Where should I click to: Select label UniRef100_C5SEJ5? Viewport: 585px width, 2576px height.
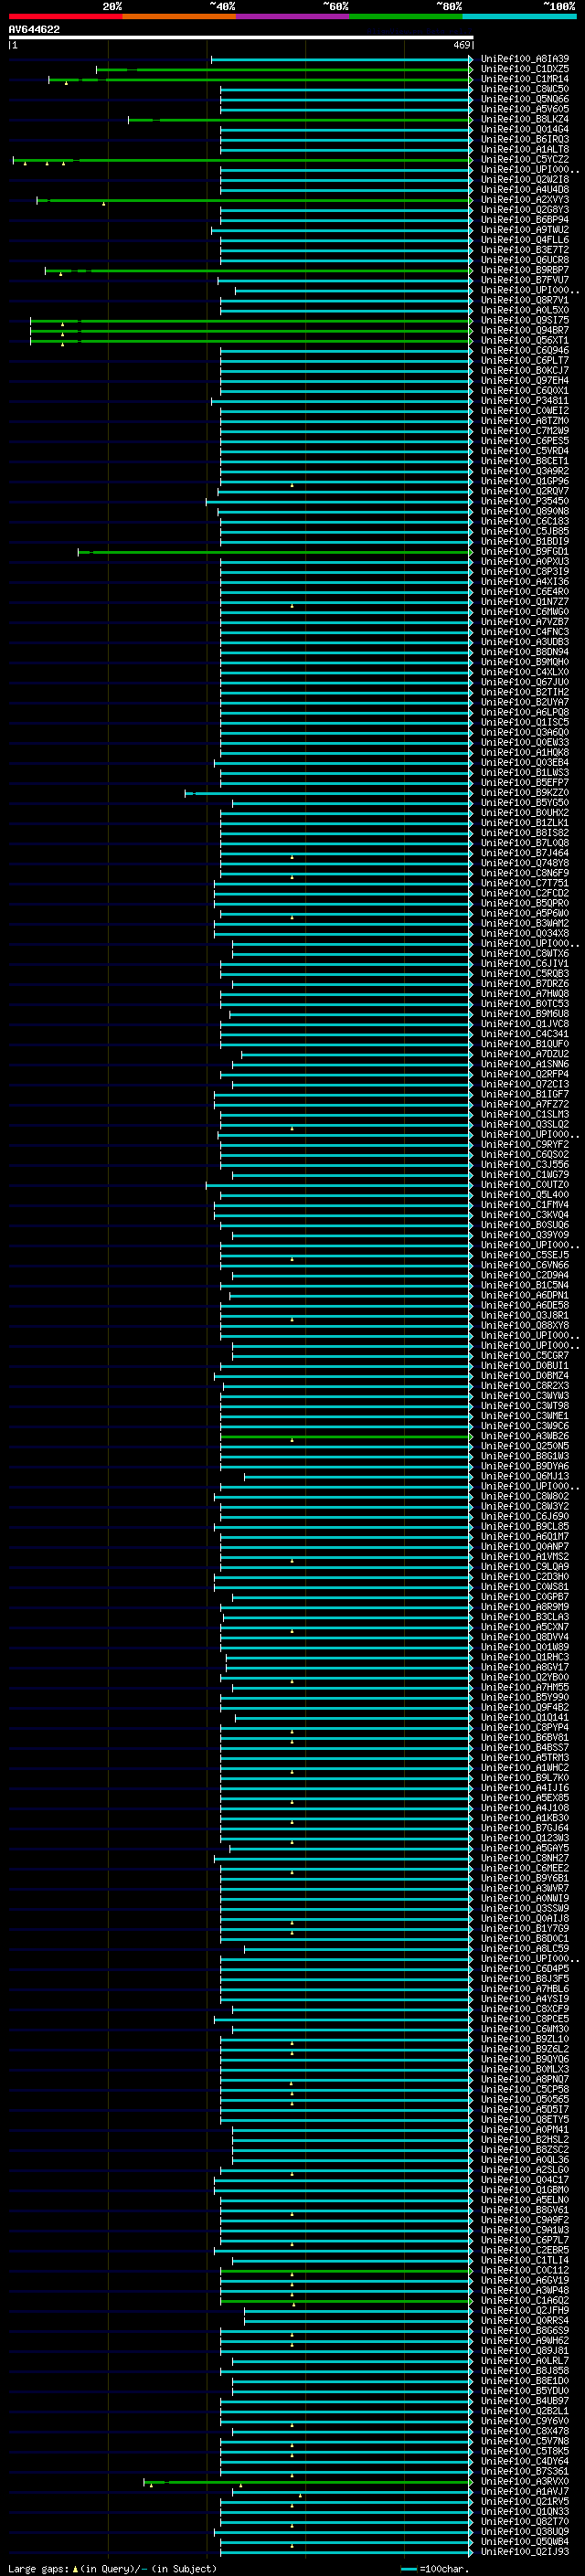[524, 1255]
